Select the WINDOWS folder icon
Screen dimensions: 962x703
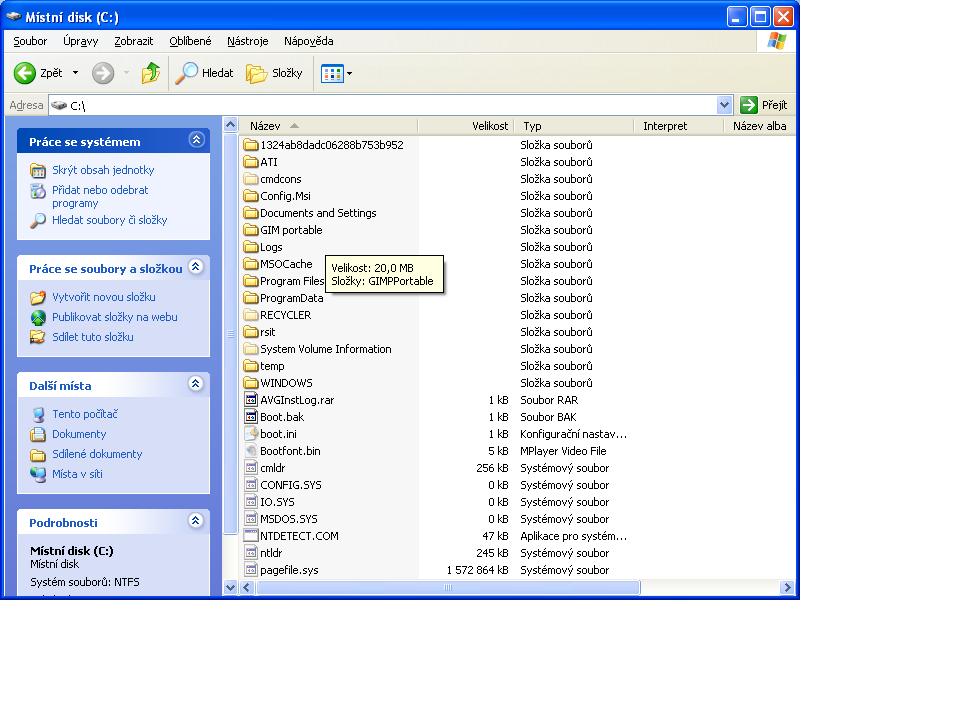point(251,383)
